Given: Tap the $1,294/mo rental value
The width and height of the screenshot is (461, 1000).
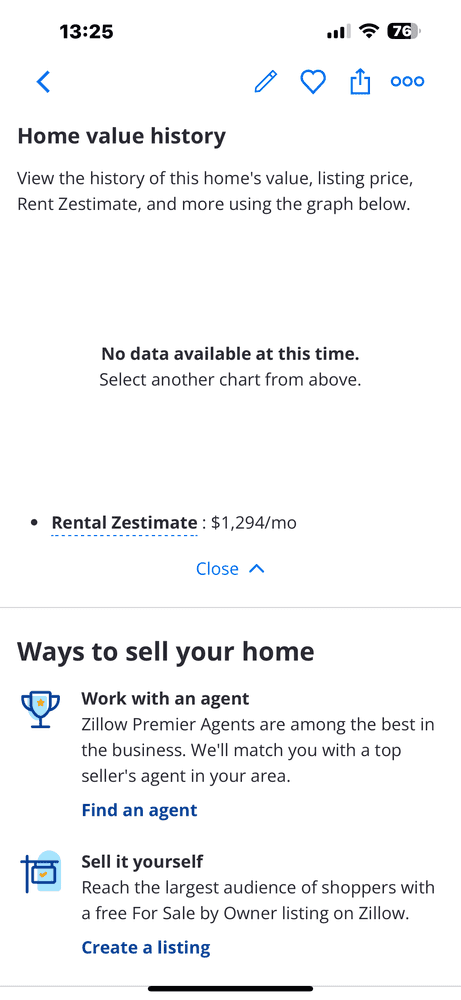Looking at the screenshot, I should click(x=254, y=523).
